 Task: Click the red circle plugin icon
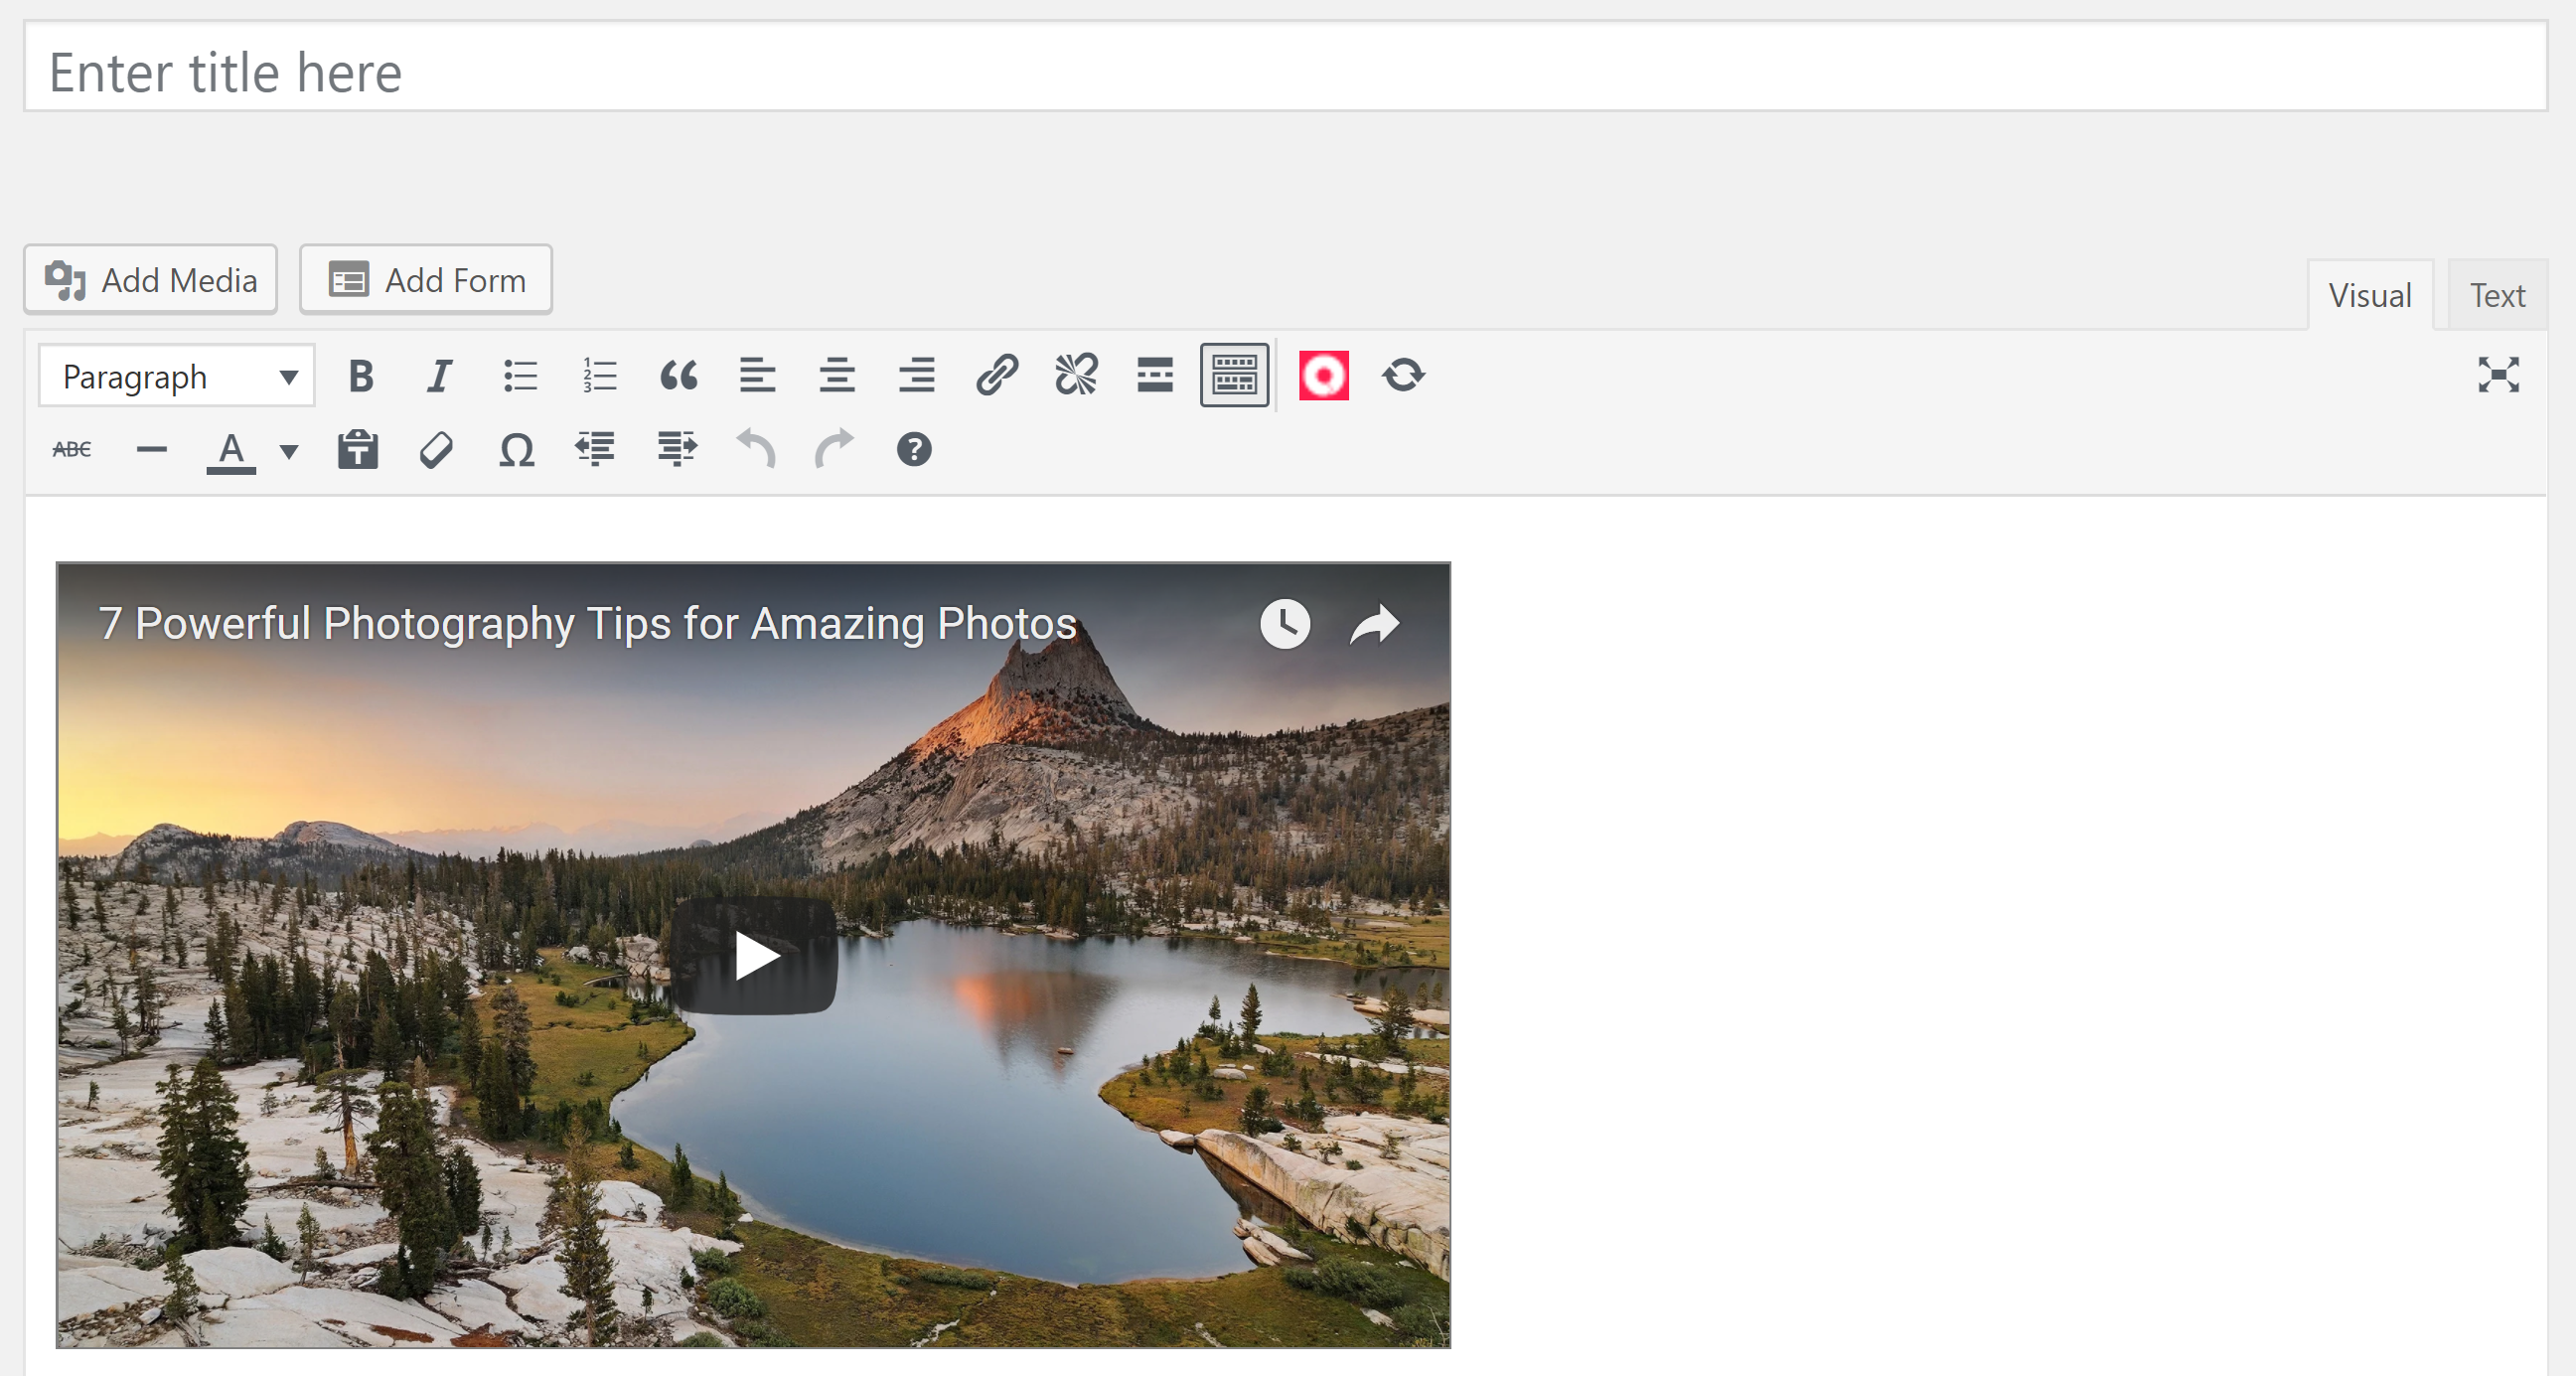click(1323, 376)
